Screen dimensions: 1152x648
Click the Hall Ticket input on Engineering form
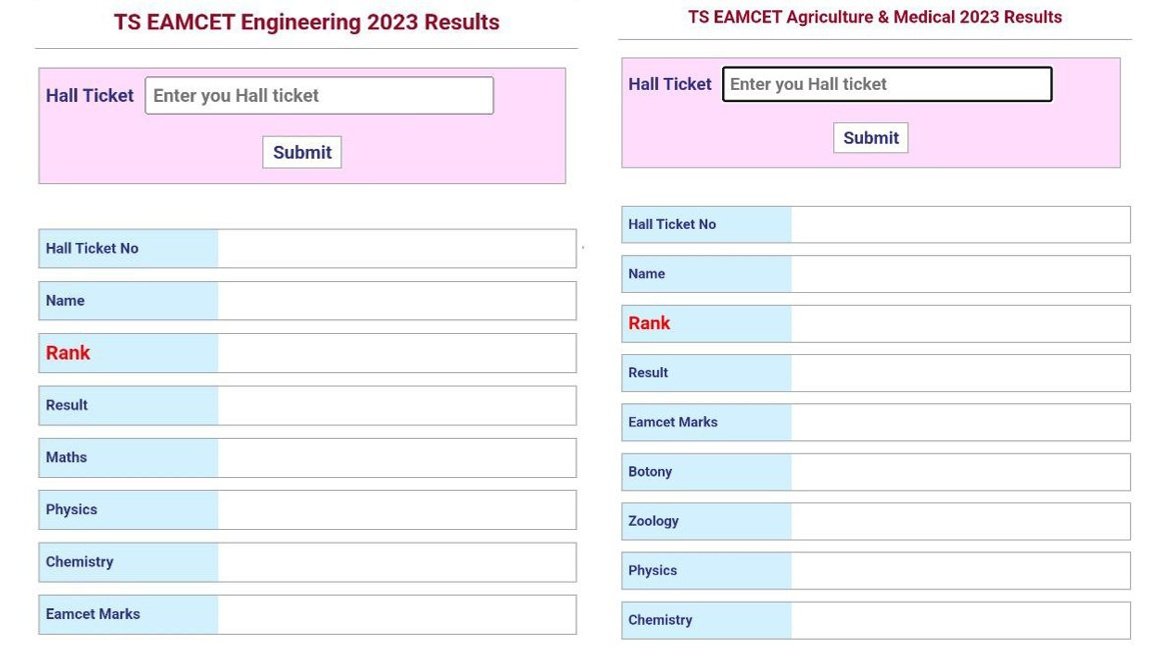319,95
